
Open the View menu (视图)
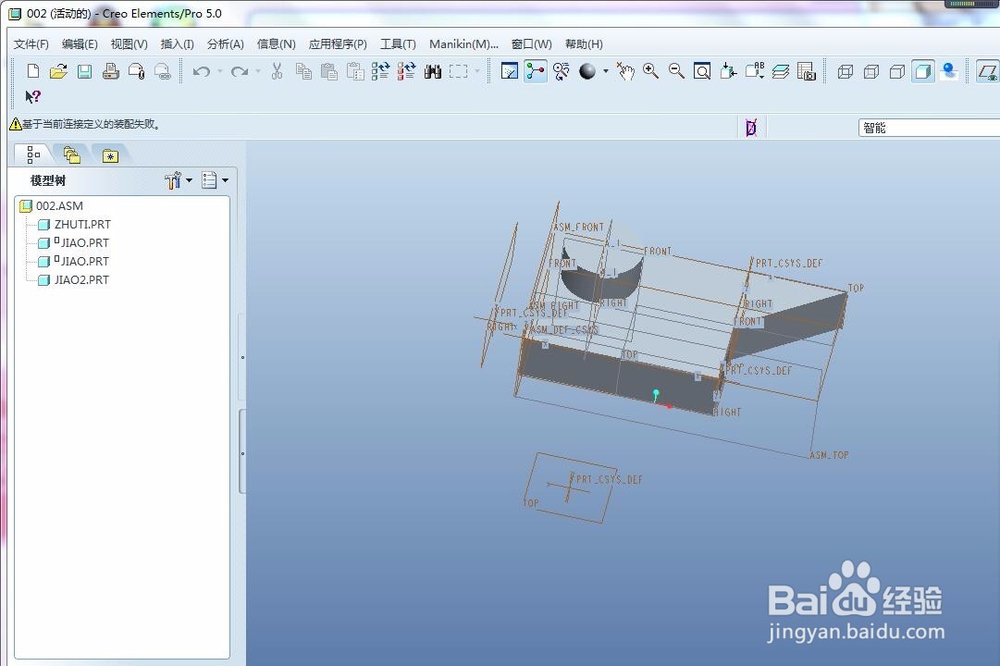(x=129, y=44)
